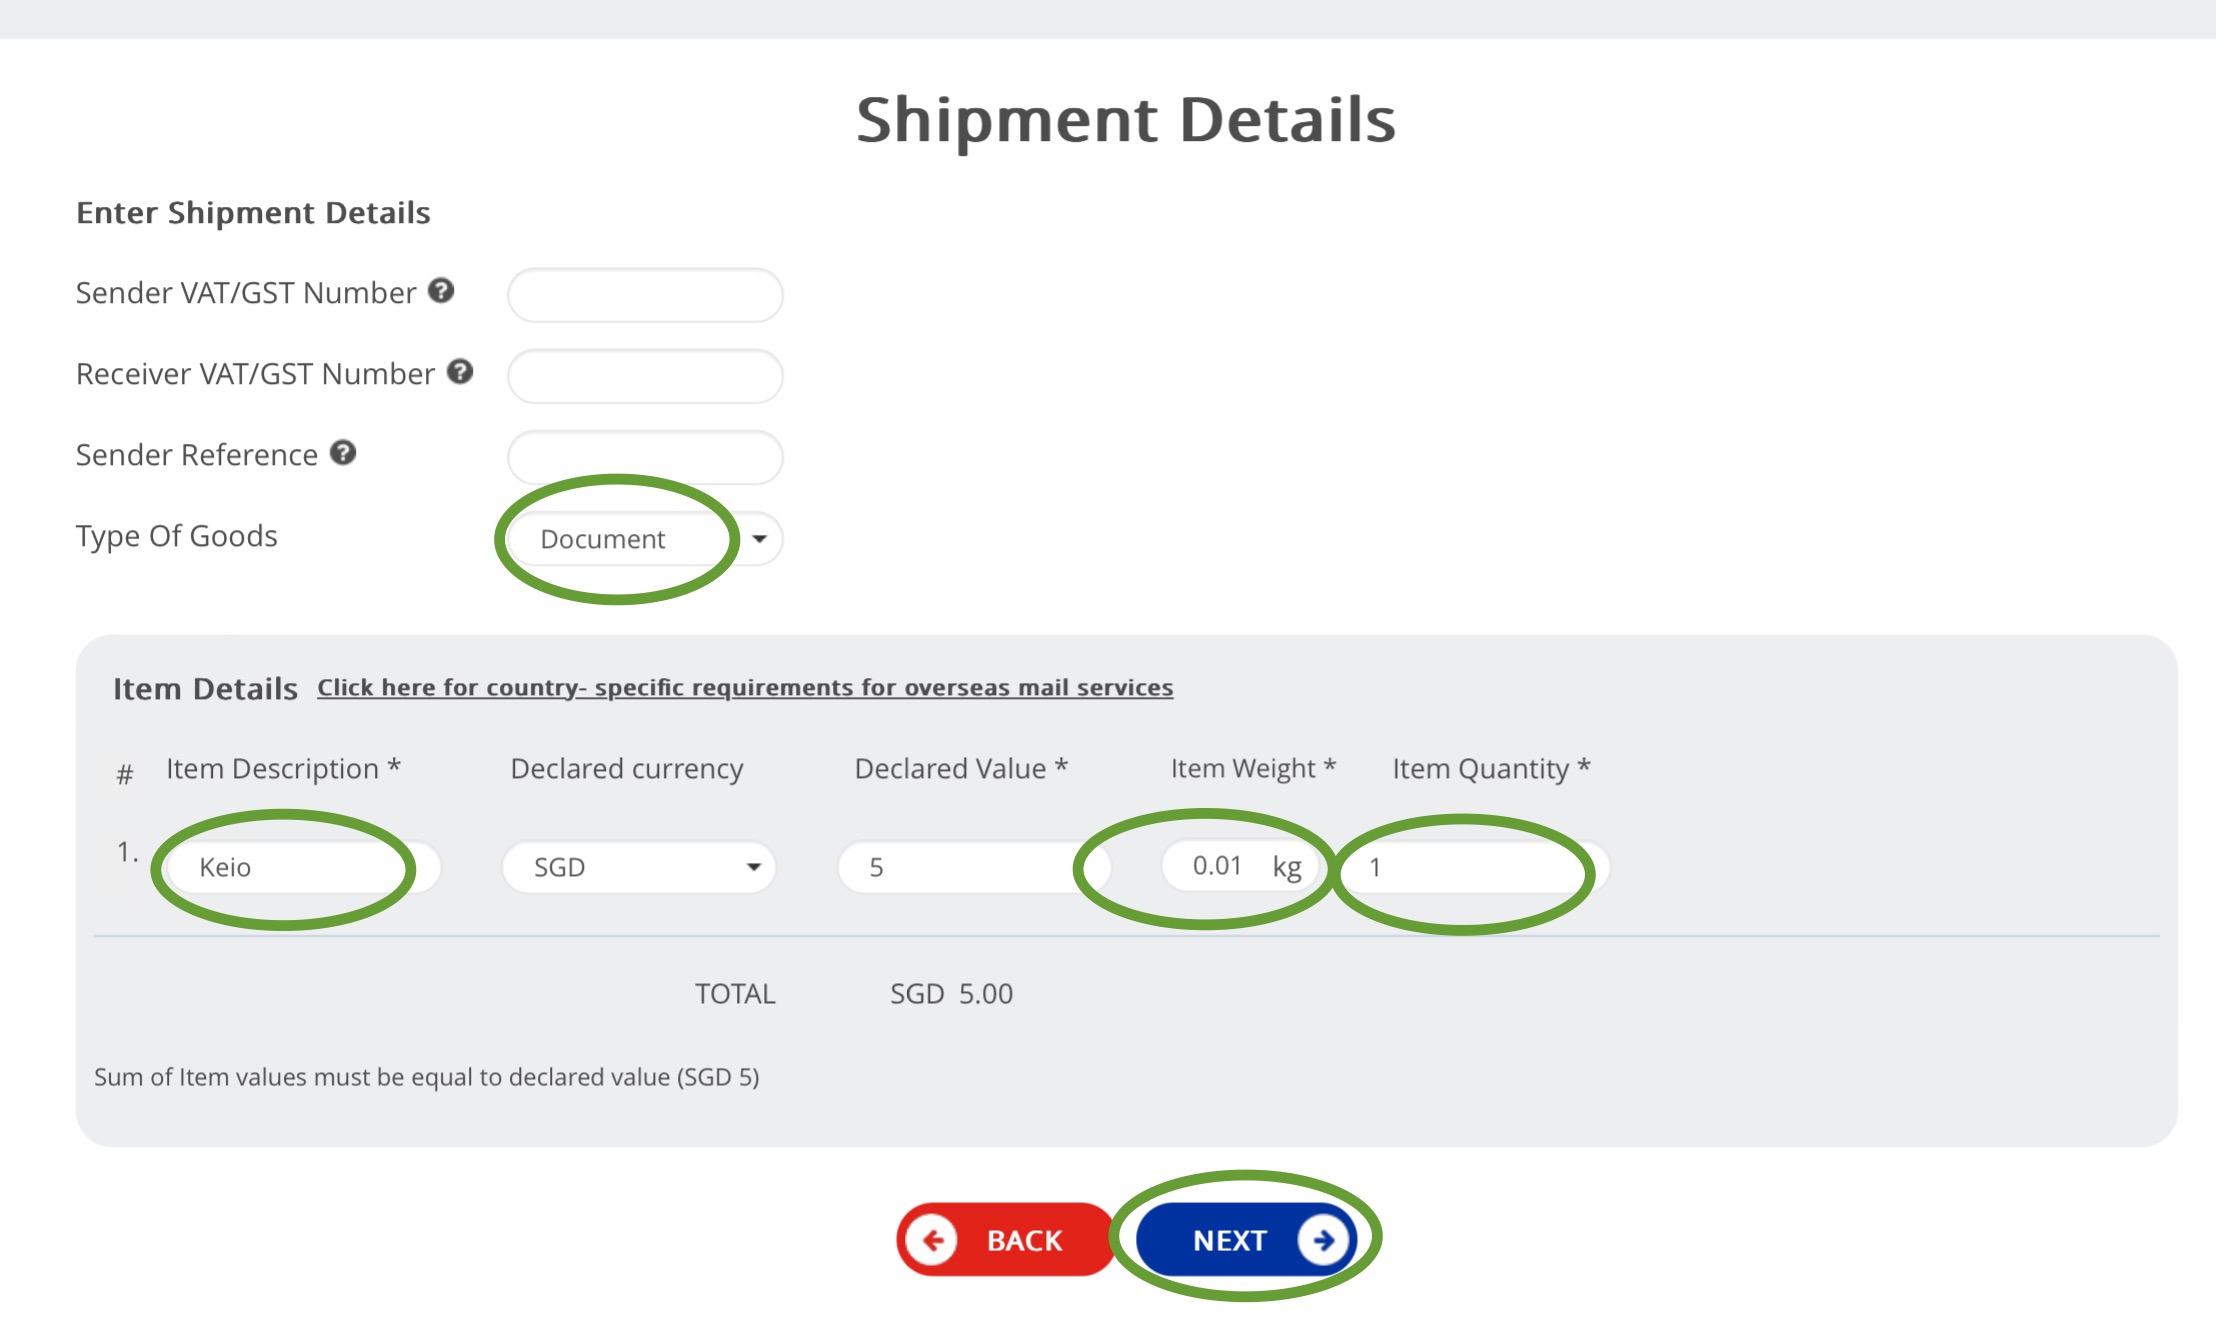Screen dimensions: 2216x1341
Task: Click the NEXT button
Action: 1246,1240
